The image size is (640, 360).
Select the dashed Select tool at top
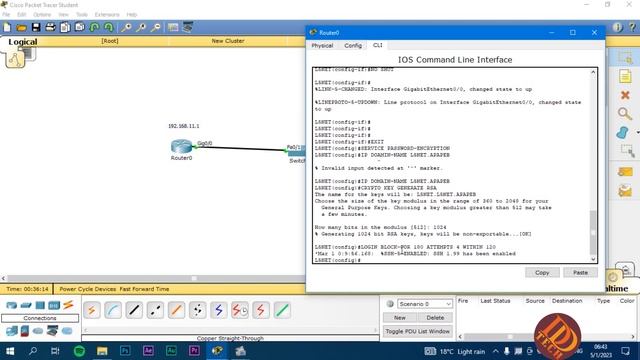coord(625,58)
